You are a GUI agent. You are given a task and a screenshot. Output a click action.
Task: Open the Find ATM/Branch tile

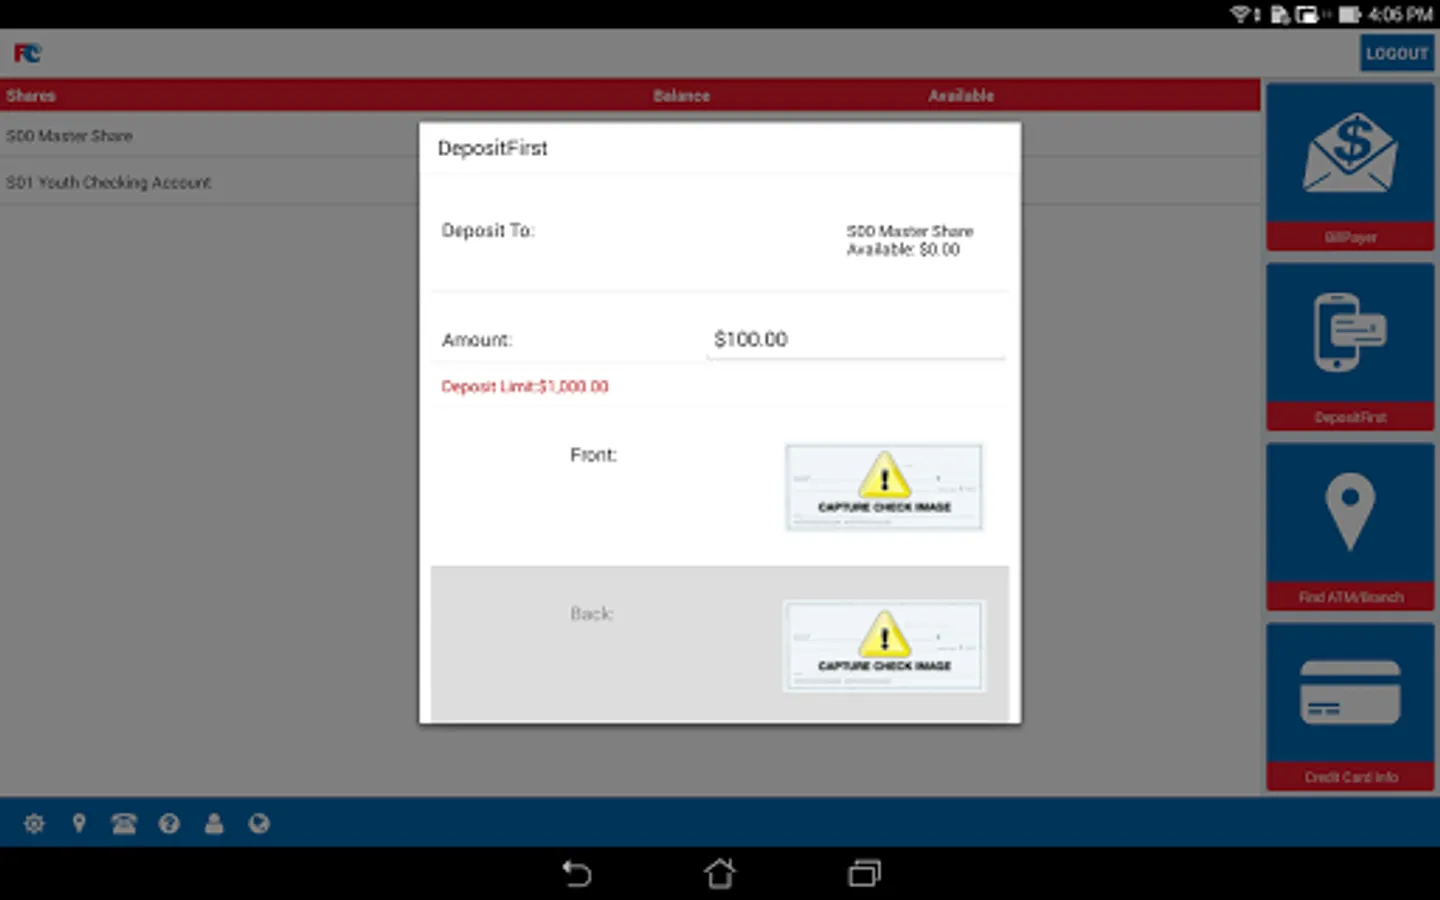click(1350, 527)
